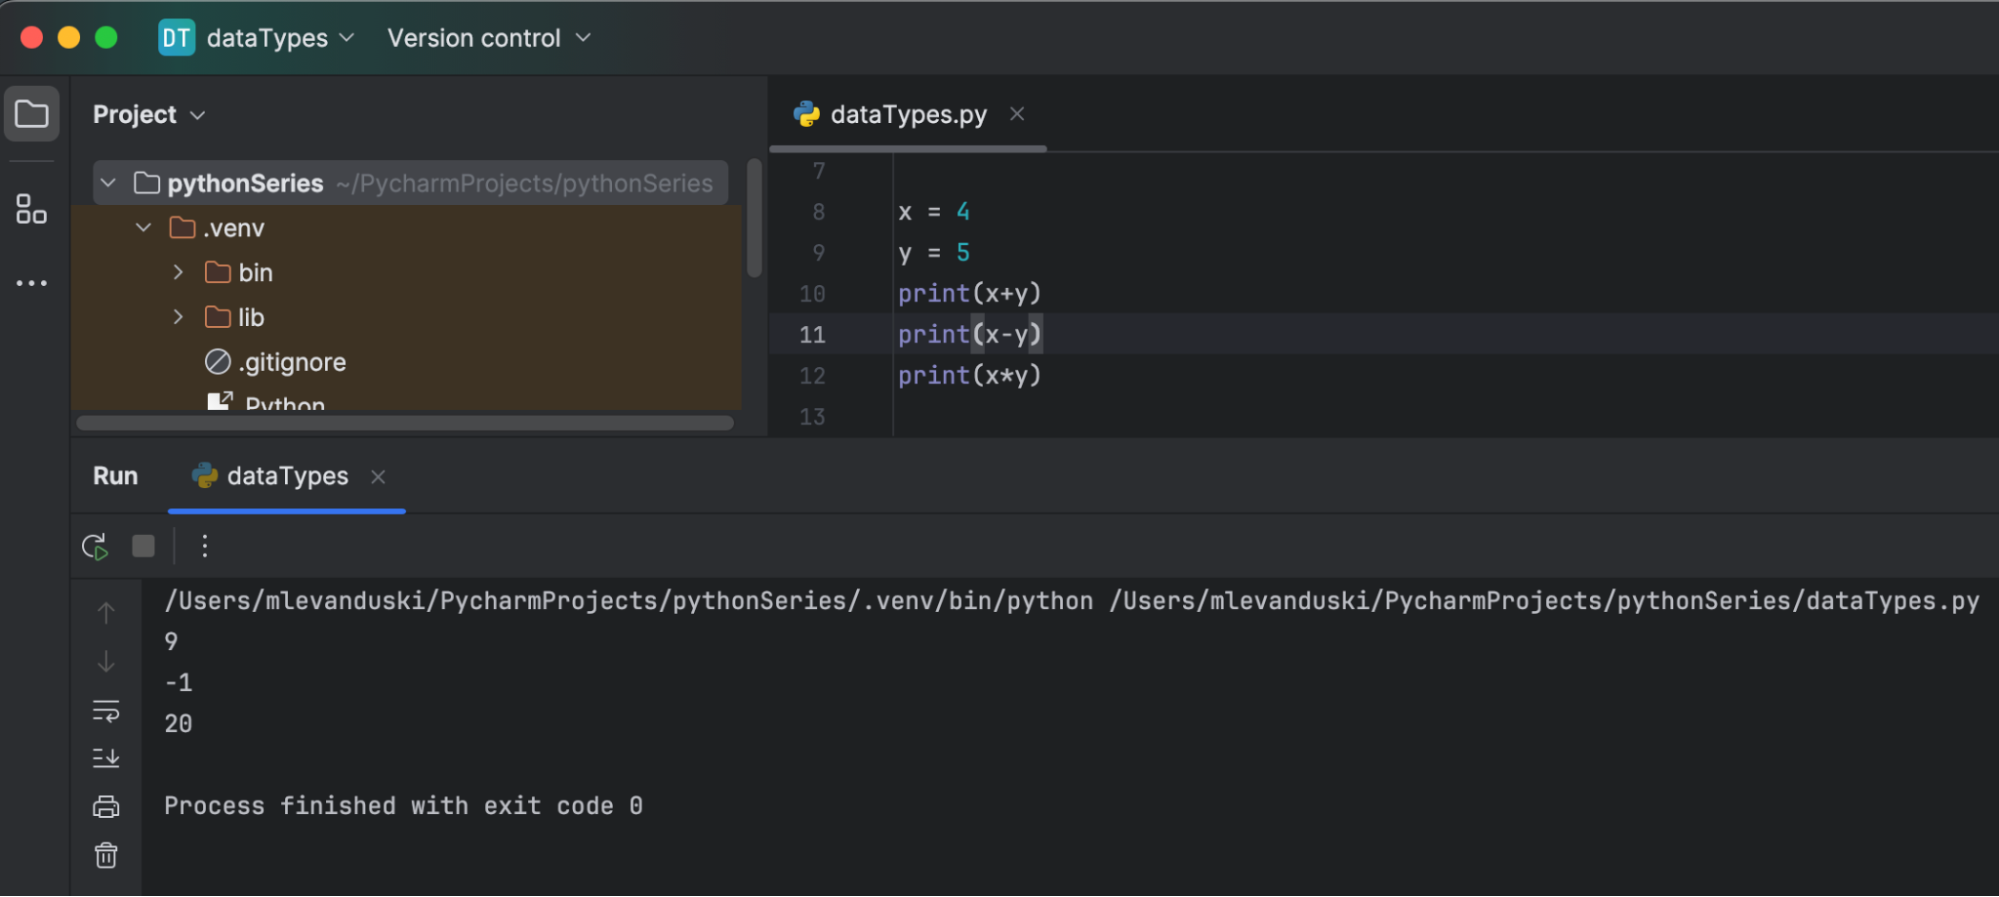Click the bin folder icon

tap(218, 272)
